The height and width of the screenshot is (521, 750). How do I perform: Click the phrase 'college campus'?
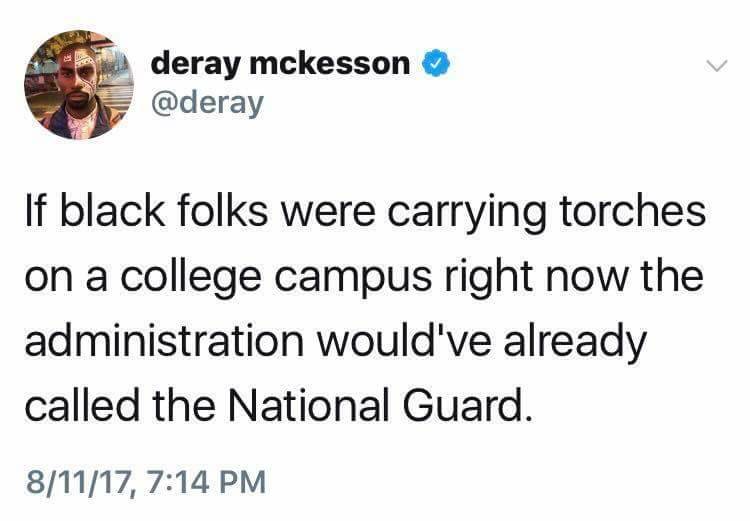pos(276,278)
